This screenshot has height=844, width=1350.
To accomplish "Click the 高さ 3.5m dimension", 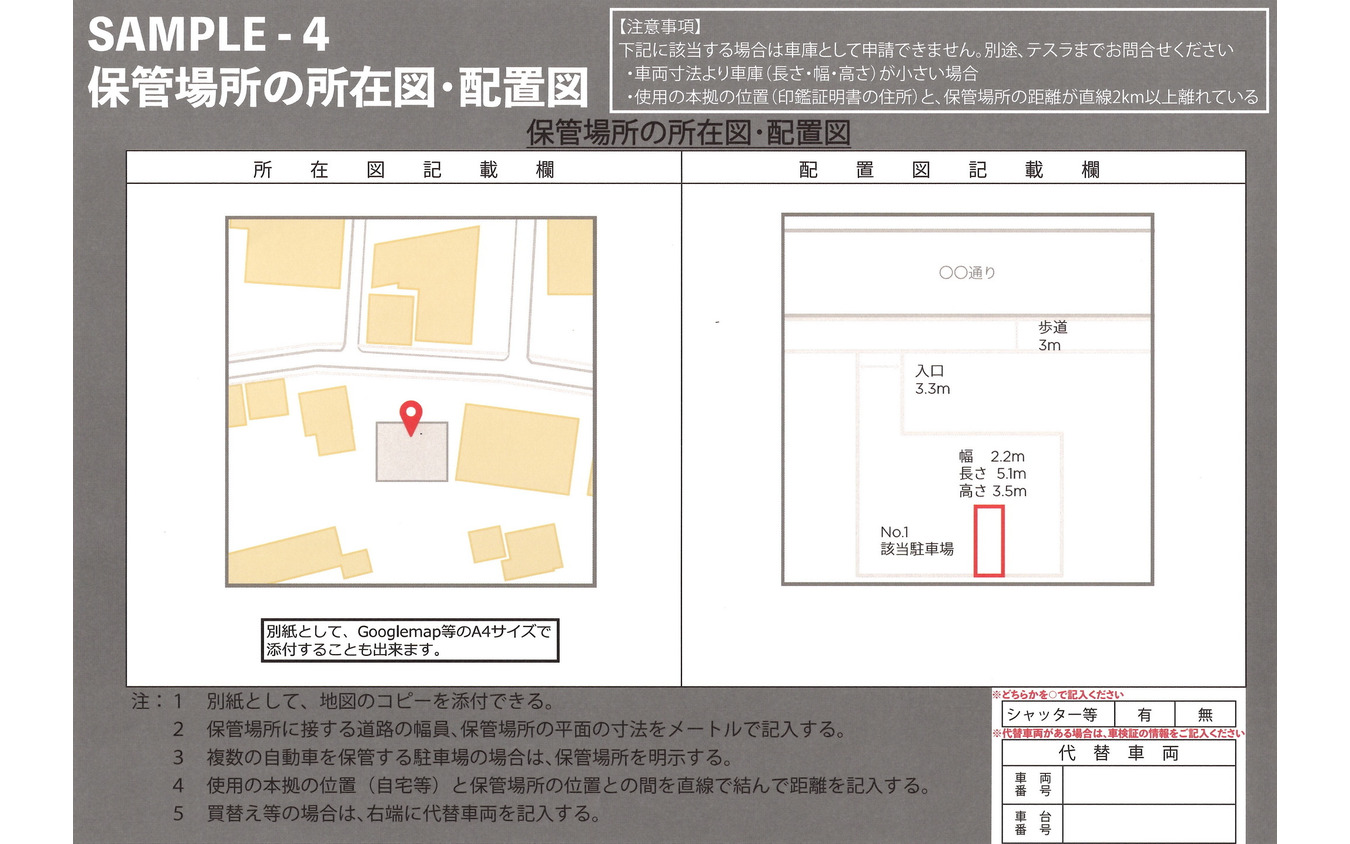I will [x=992, y=491].
